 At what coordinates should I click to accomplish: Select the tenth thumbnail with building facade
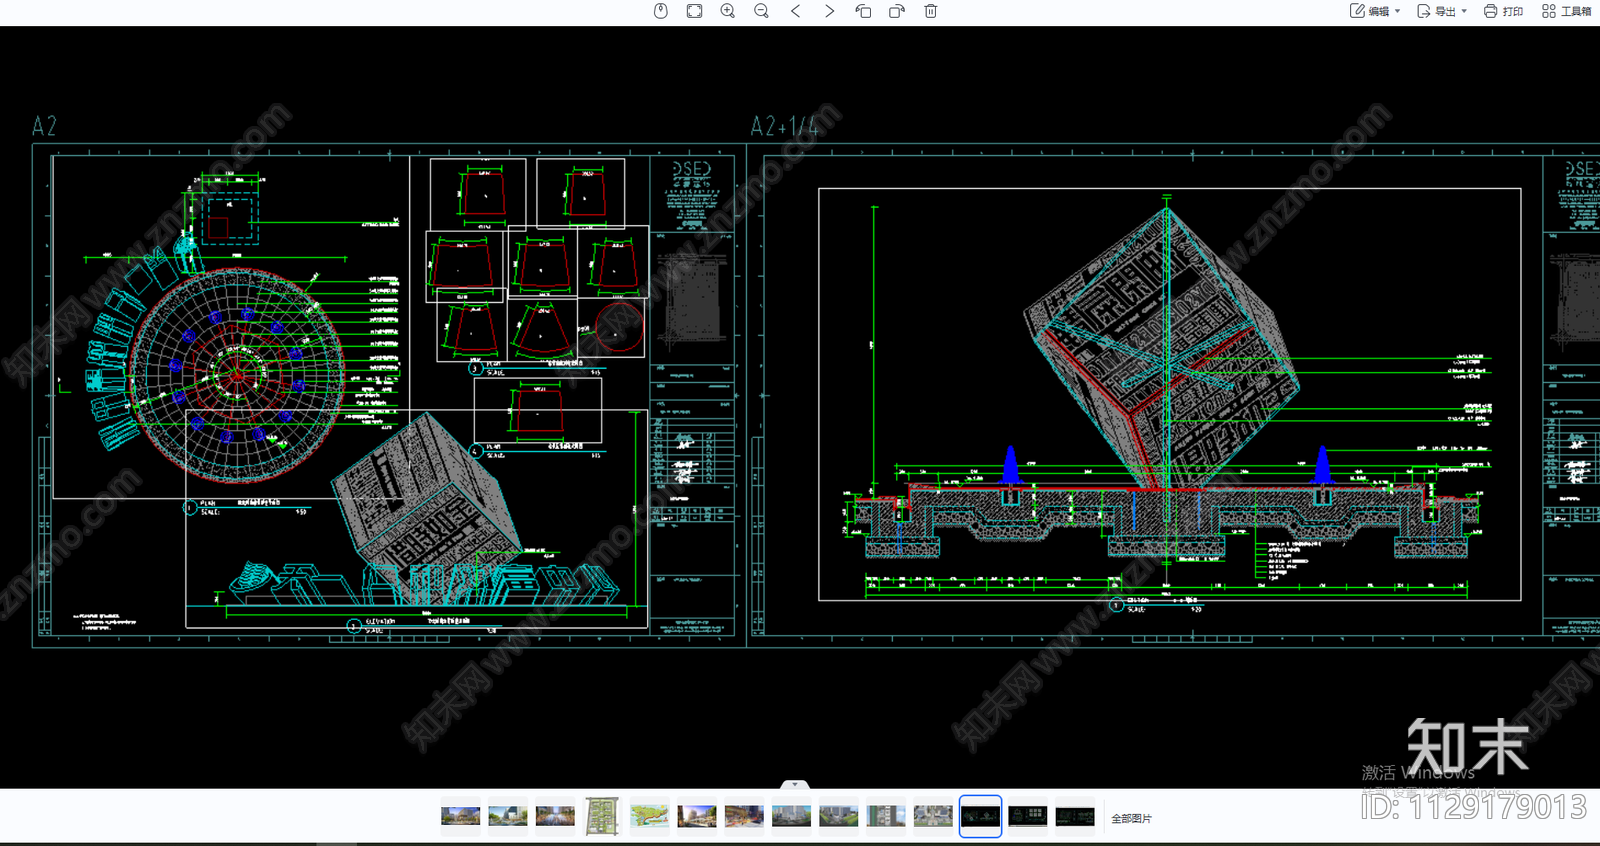point(886,817)
